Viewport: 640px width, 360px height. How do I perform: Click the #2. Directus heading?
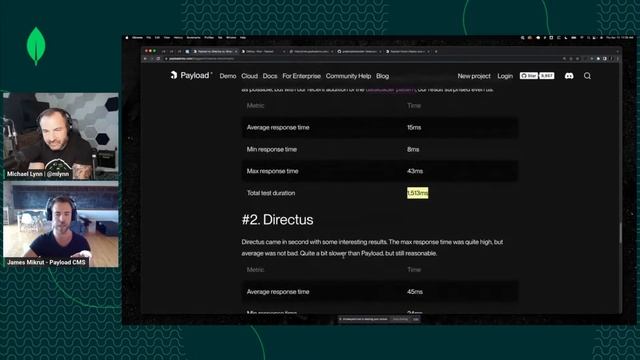point(278,220)
